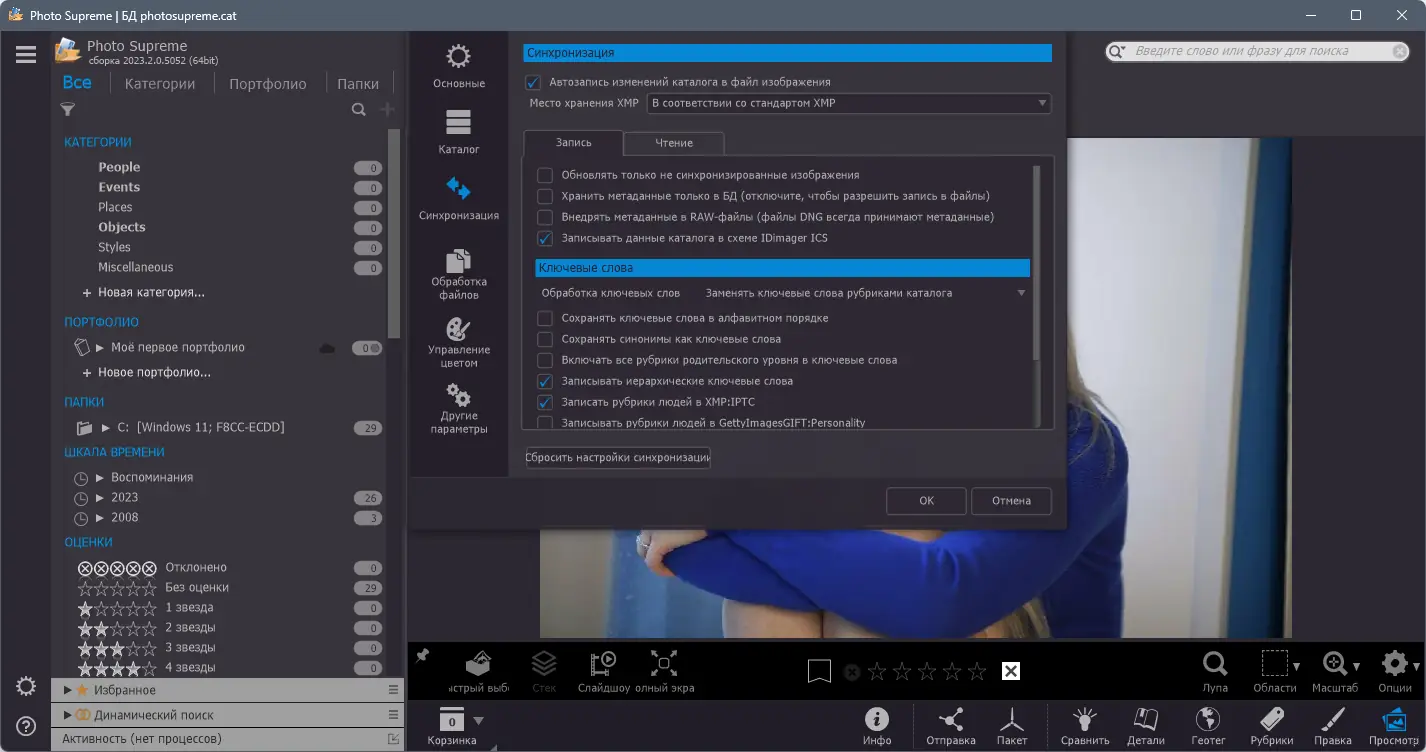Open the Другие параметры settings section
The height and width of the screenshot is (752, 1426).
459,408
